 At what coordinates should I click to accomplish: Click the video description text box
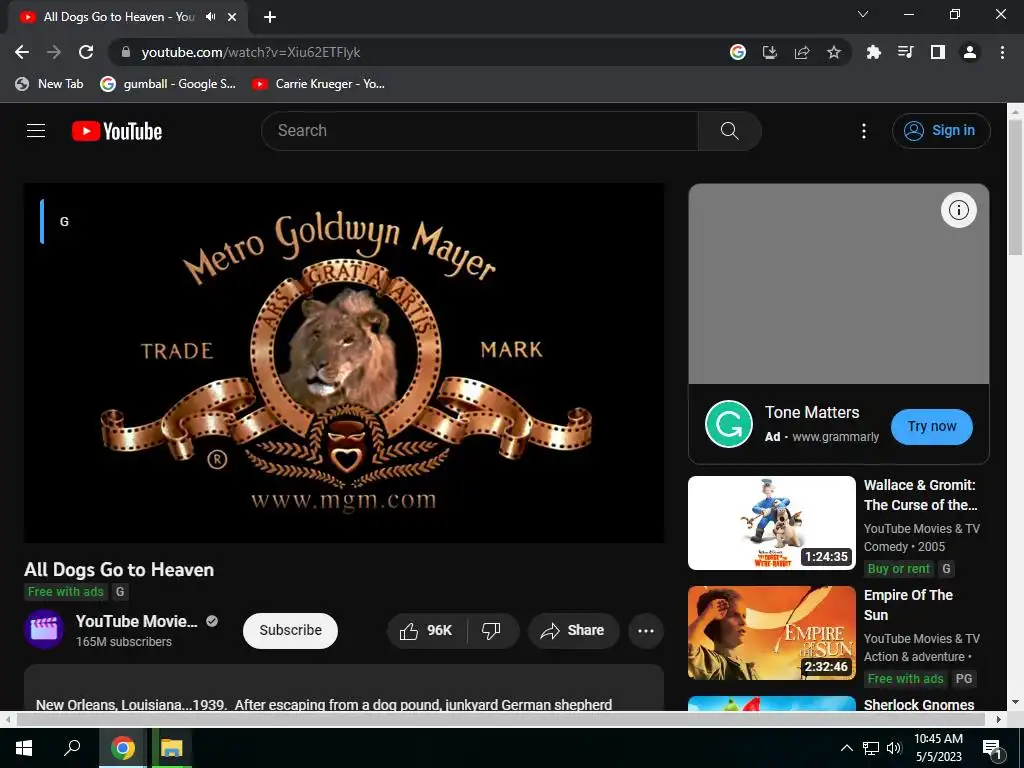click(x=344, y=688)
